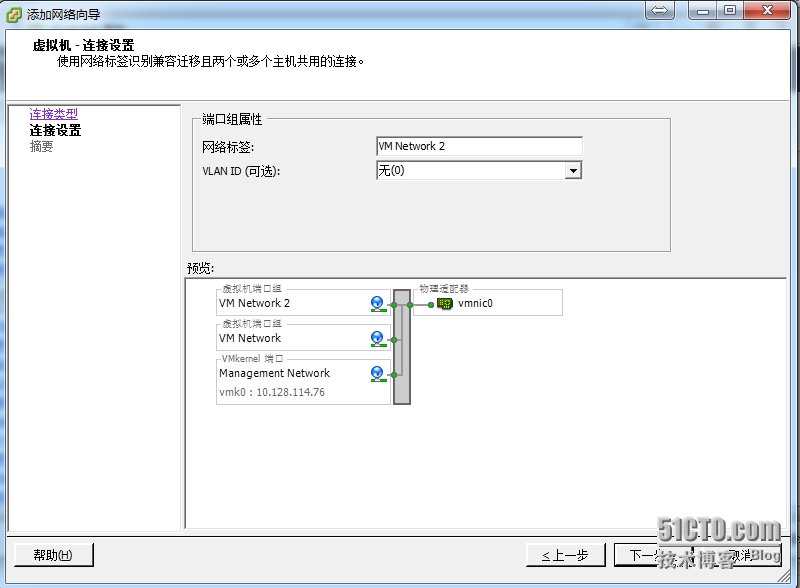Viewport: 800px width, 588px height.
Task: Click the 下一步 next button
Action: [x=653, y=555]
